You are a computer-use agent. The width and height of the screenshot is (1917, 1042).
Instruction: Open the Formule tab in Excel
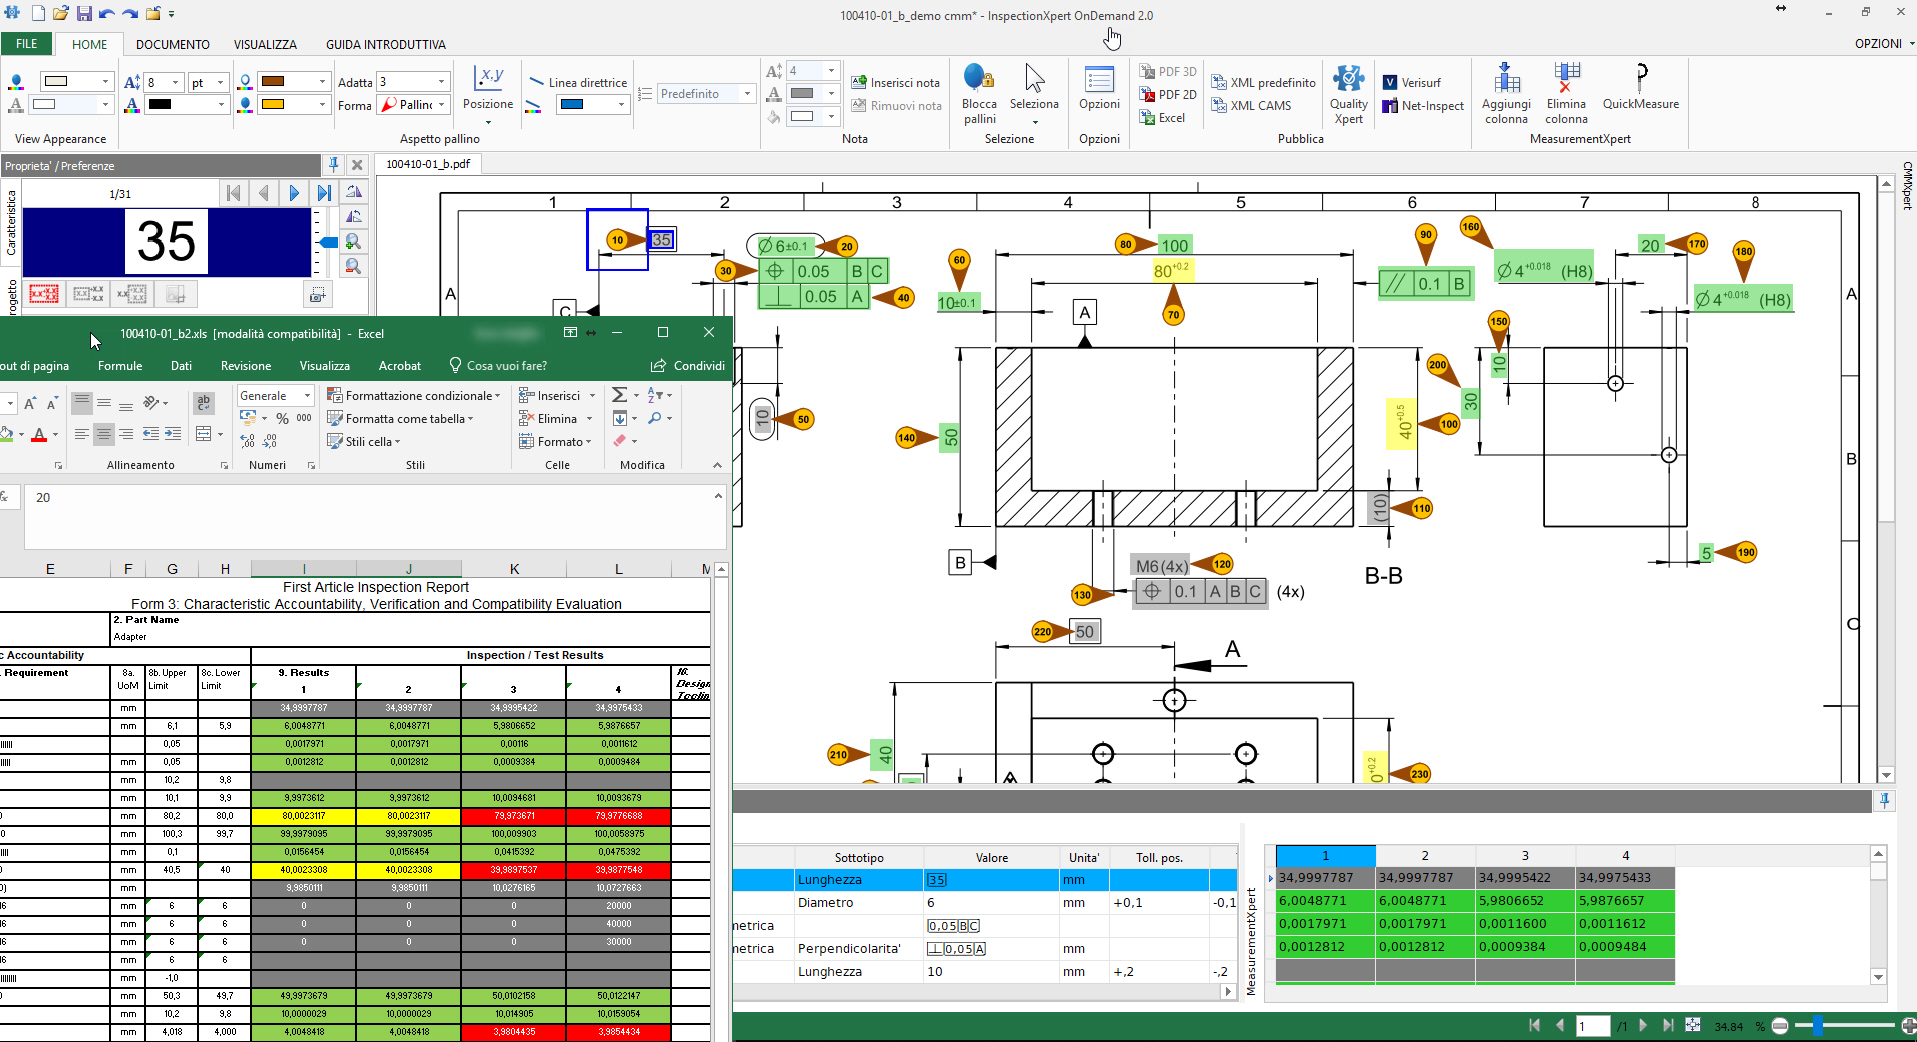point(120,366)
